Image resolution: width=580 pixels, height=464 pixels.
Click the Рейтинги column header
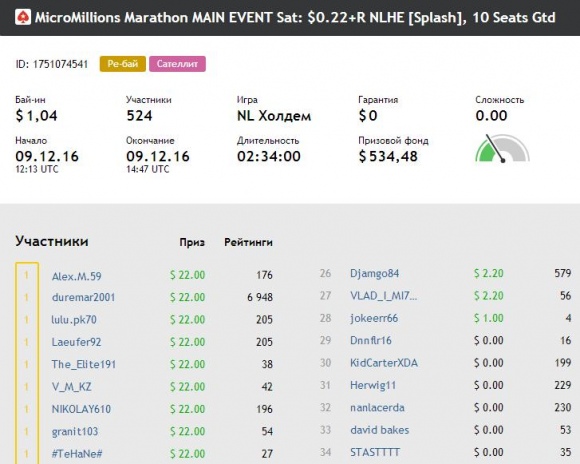(249, 242)
